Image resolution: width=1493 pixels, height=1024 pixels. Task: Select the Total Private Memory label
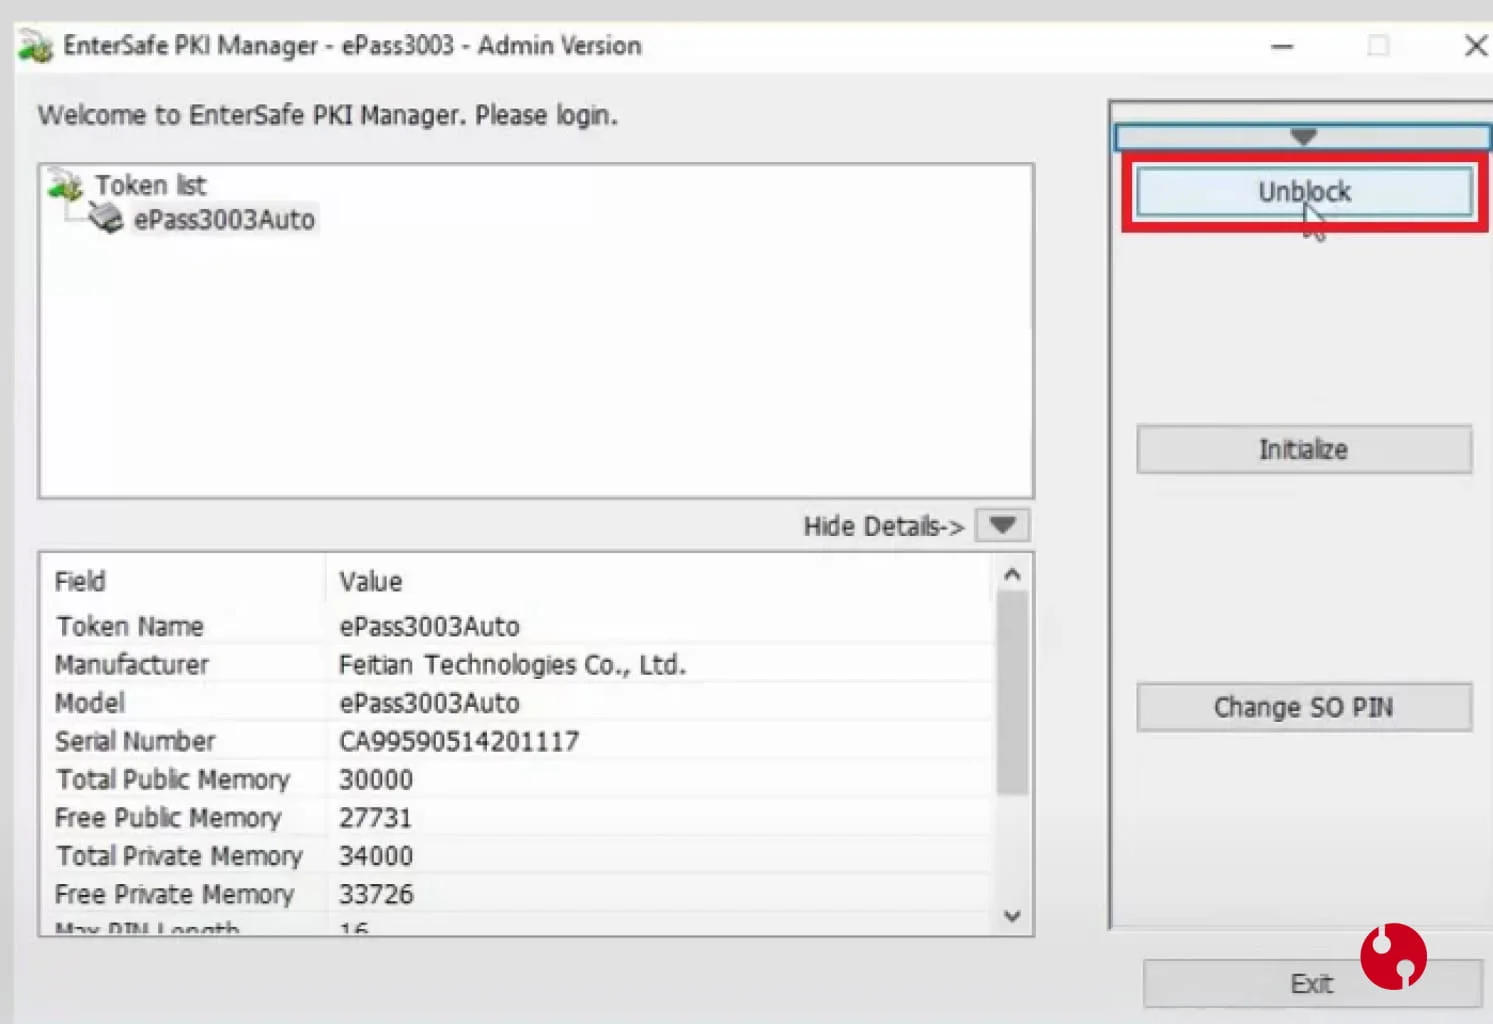pos(179,856)
